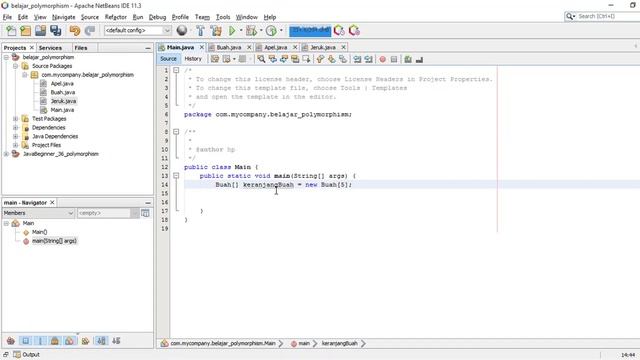Click Find Previous Occurrence editor icon

tap(272, 60)
